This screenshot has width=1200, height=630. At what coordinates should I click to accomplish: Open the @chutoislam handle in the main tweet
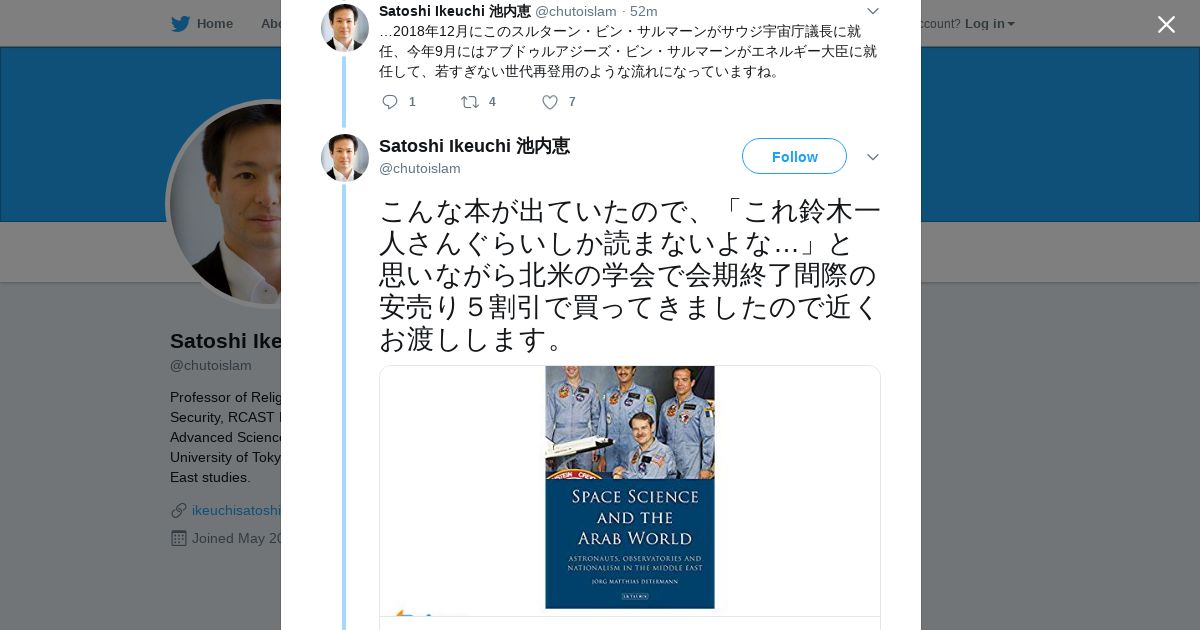click(420, 168)
